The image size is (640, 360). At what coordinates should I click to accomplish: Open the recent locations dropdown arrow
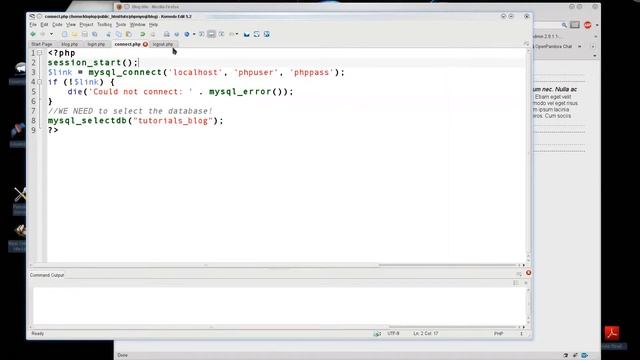coord(51,34)
